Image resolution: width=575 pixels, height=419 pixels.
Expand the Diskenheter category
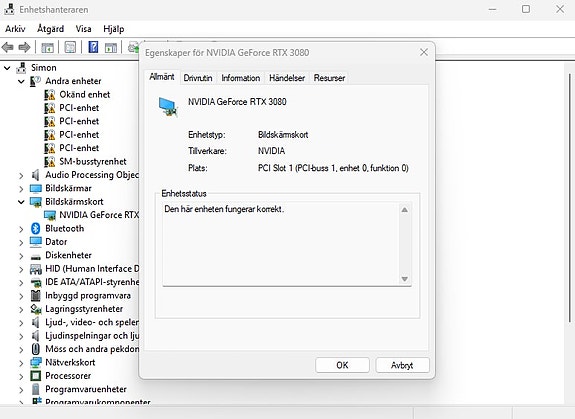coord(21,256)
